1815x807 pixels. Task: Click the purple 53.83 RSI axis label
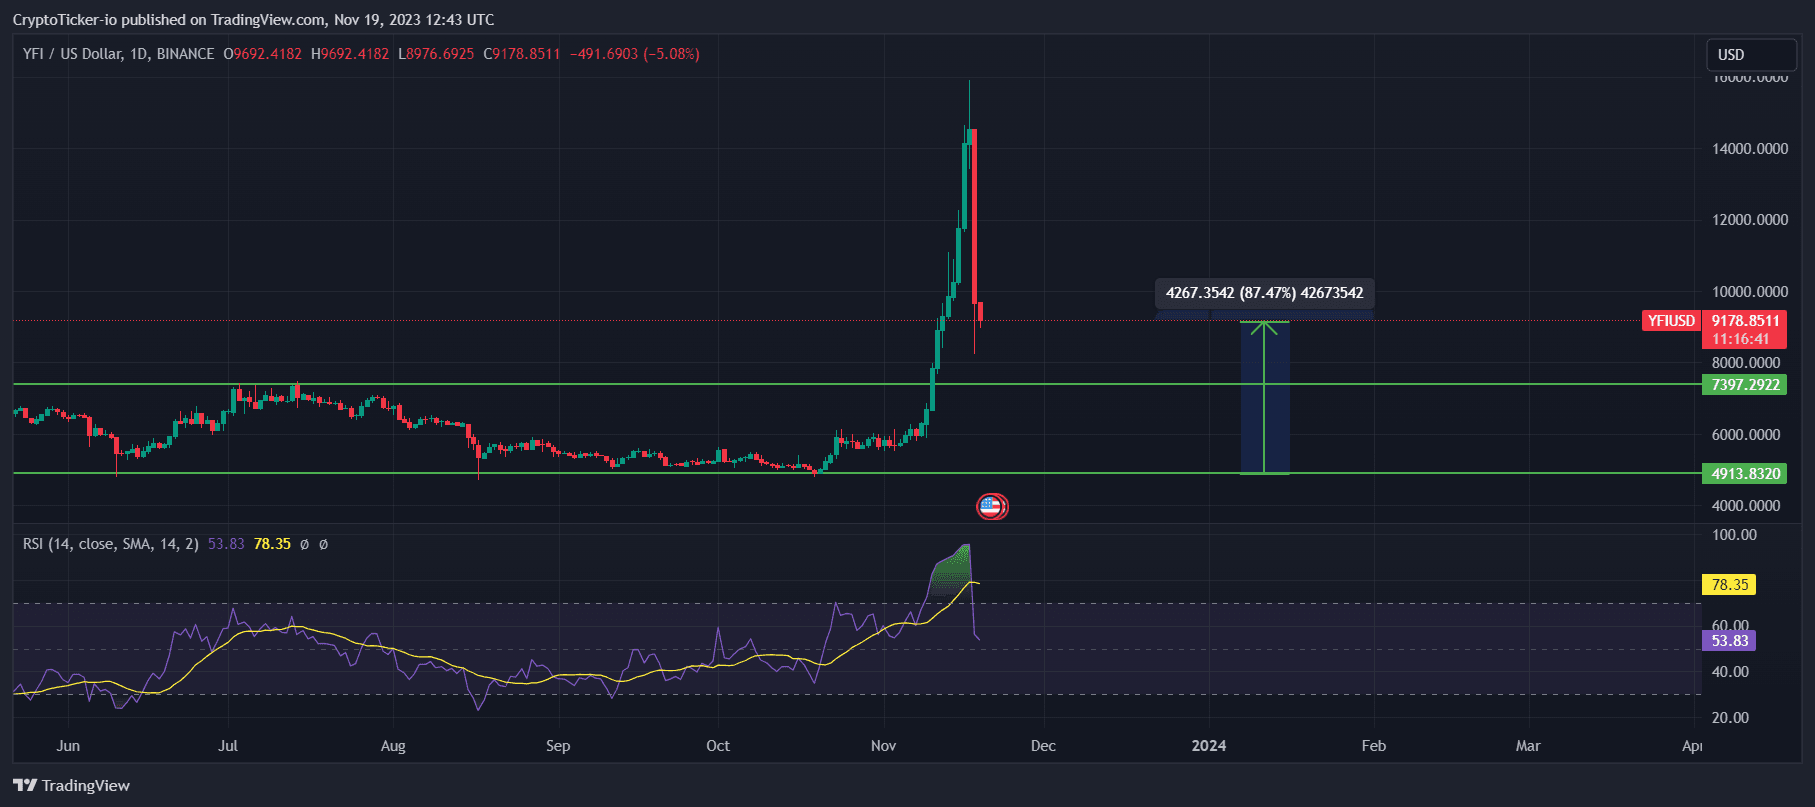point(1728,641)
